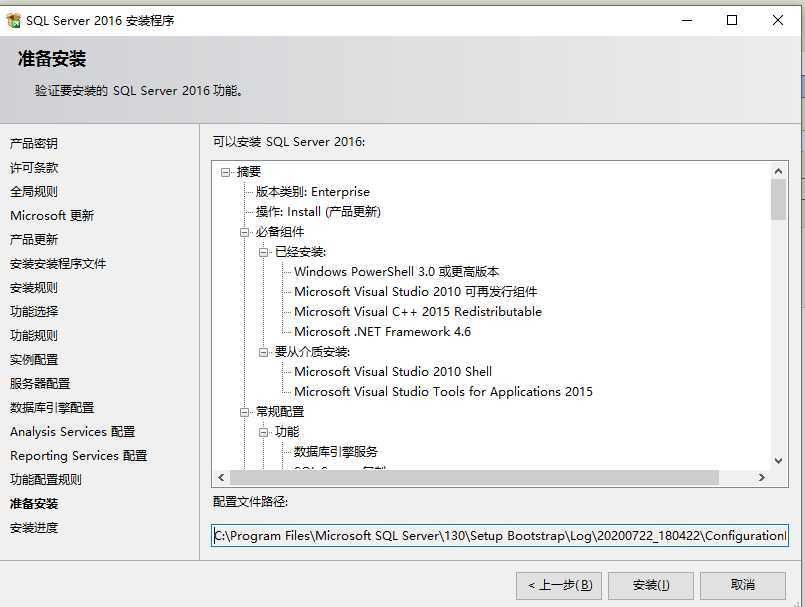
Task: Collapse the 功能 node
Action: 263,432
